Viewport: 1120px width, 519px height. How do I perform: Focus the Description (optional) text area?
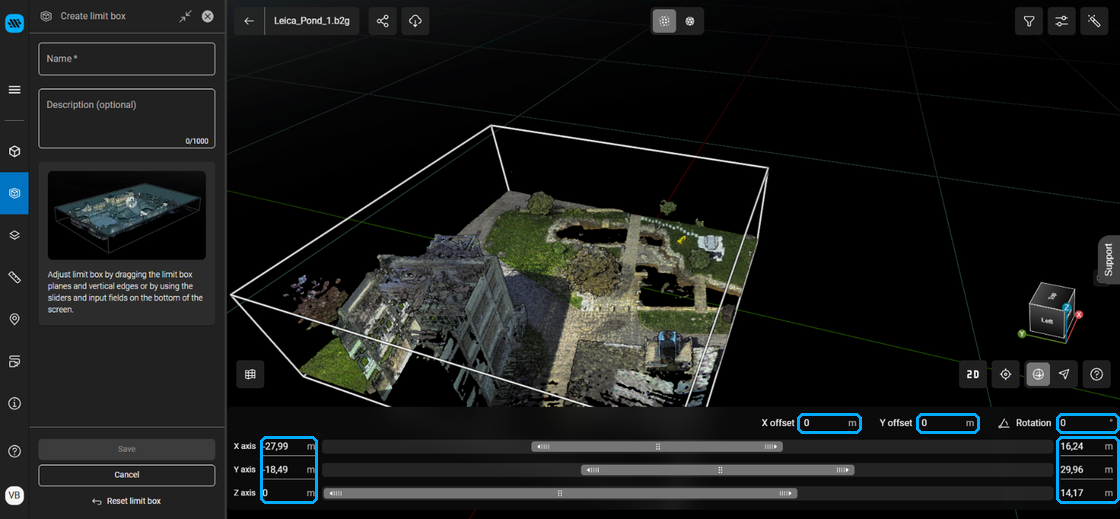(126, 119)
